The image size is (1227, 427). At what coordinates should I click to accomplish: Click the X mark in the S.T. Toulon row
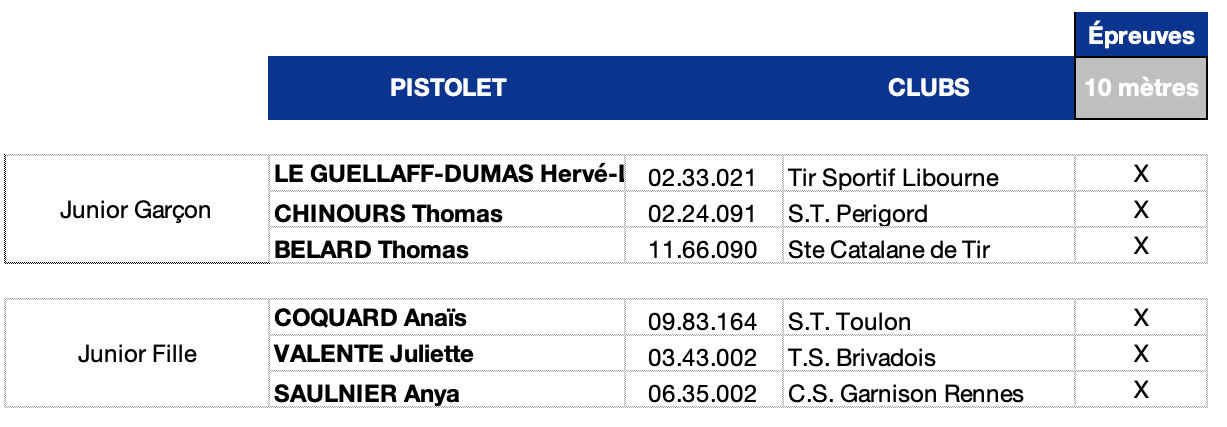1140,319
